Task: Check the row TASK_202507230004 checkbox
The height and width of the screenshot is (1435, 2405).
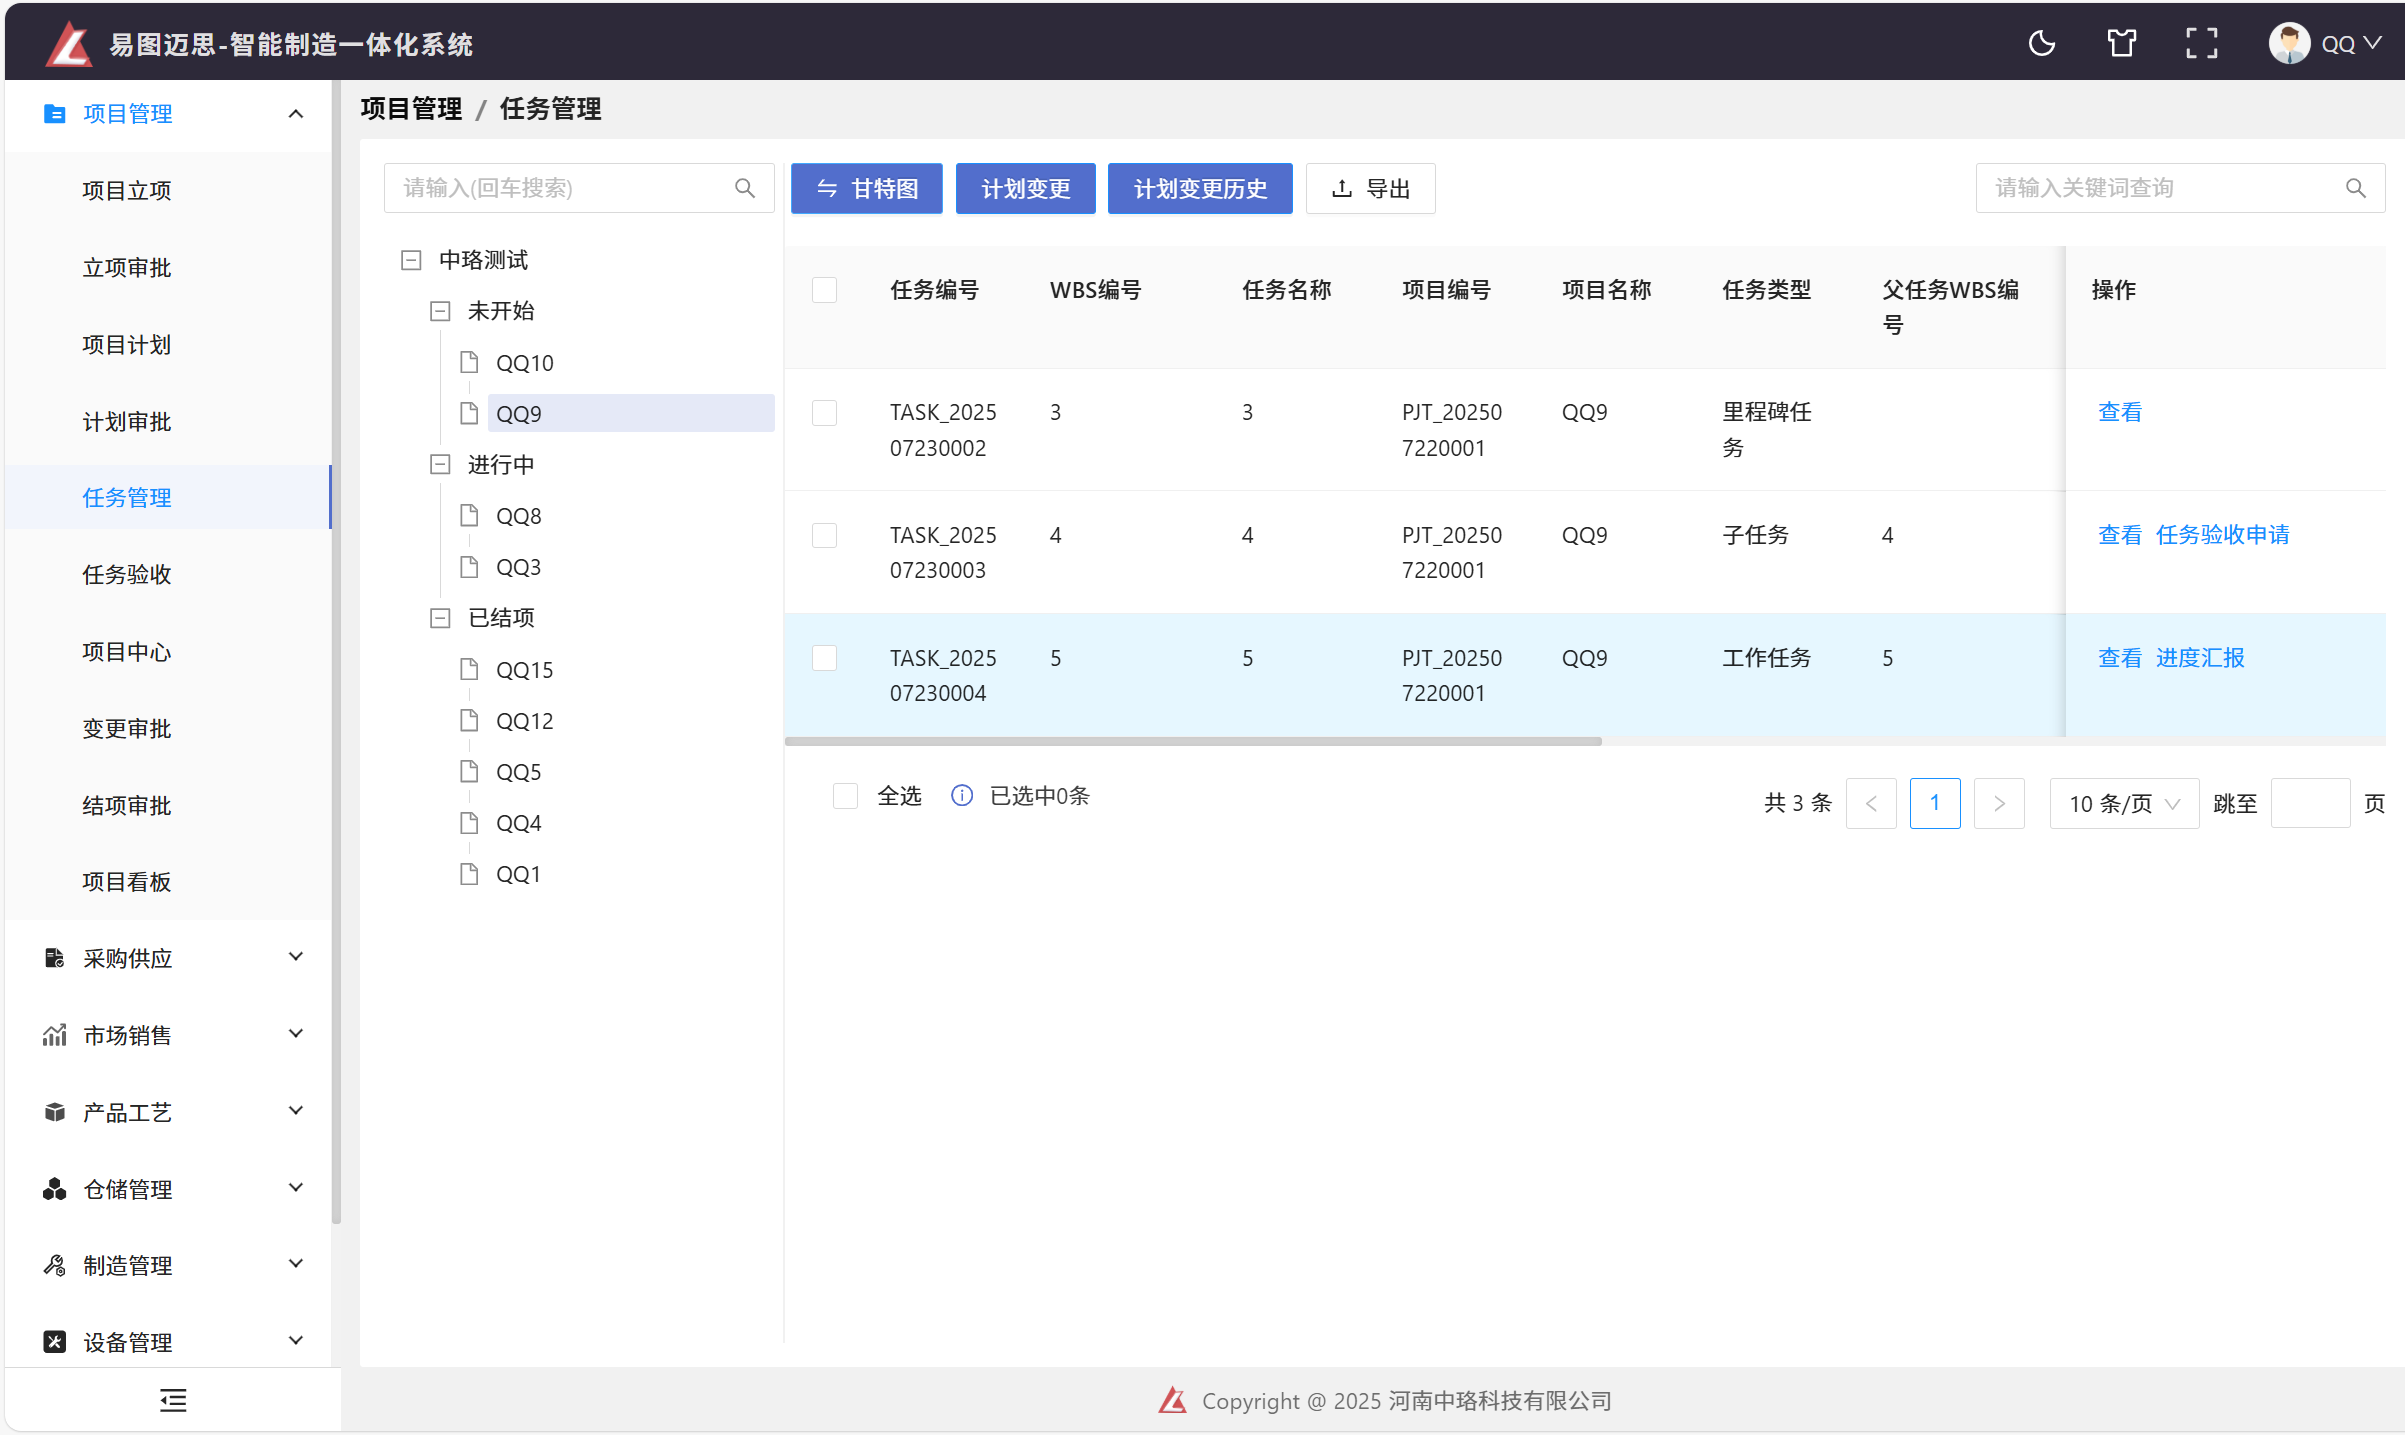Action: point(824,658)
